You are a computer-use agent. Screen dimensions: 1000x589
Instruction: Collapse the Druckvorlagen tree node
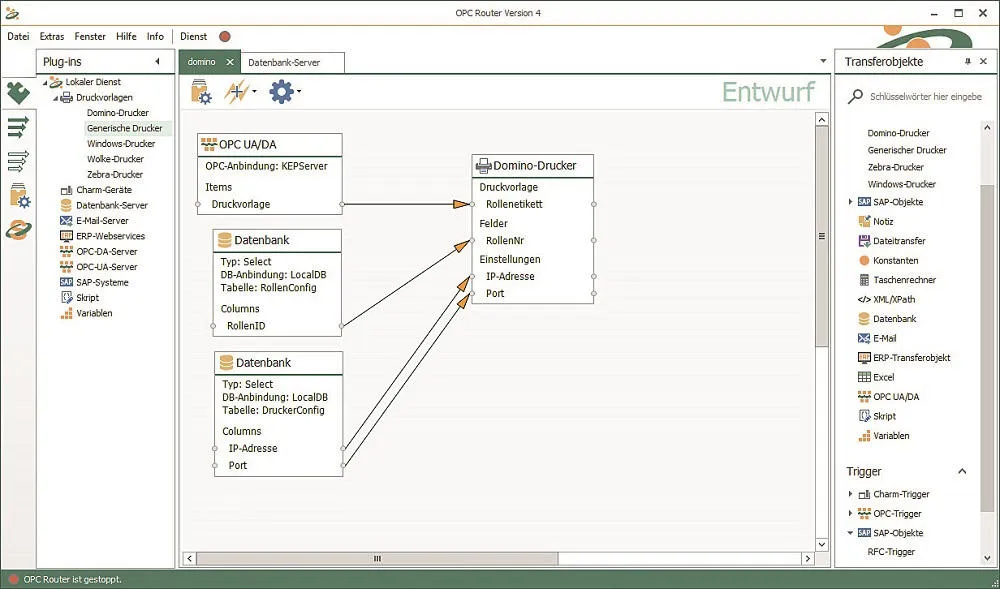point(56,98)
